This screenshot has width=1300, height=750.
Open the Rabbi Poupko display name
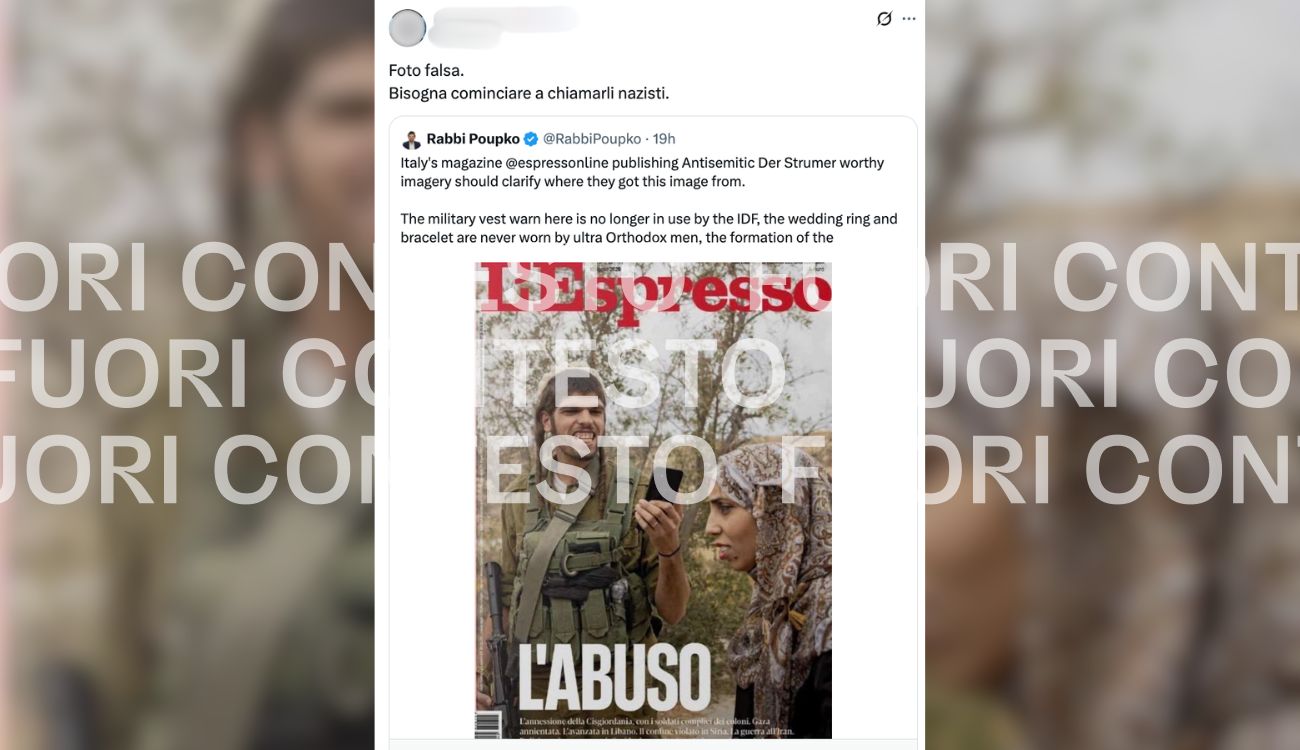(473, 139)
